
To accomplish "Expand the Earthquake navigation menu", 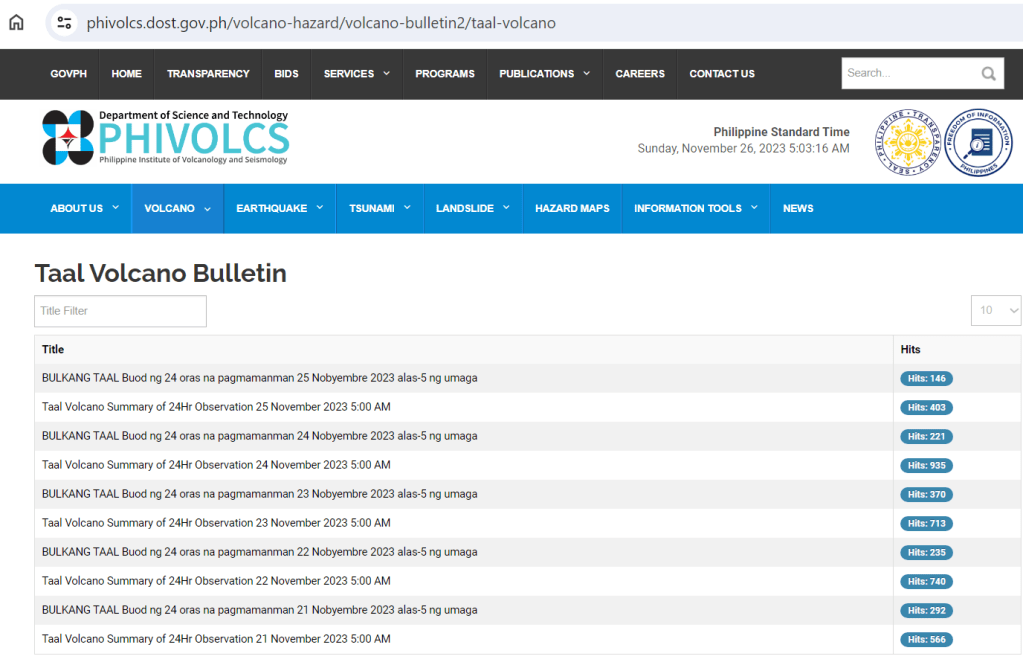I will coord(279,208).
